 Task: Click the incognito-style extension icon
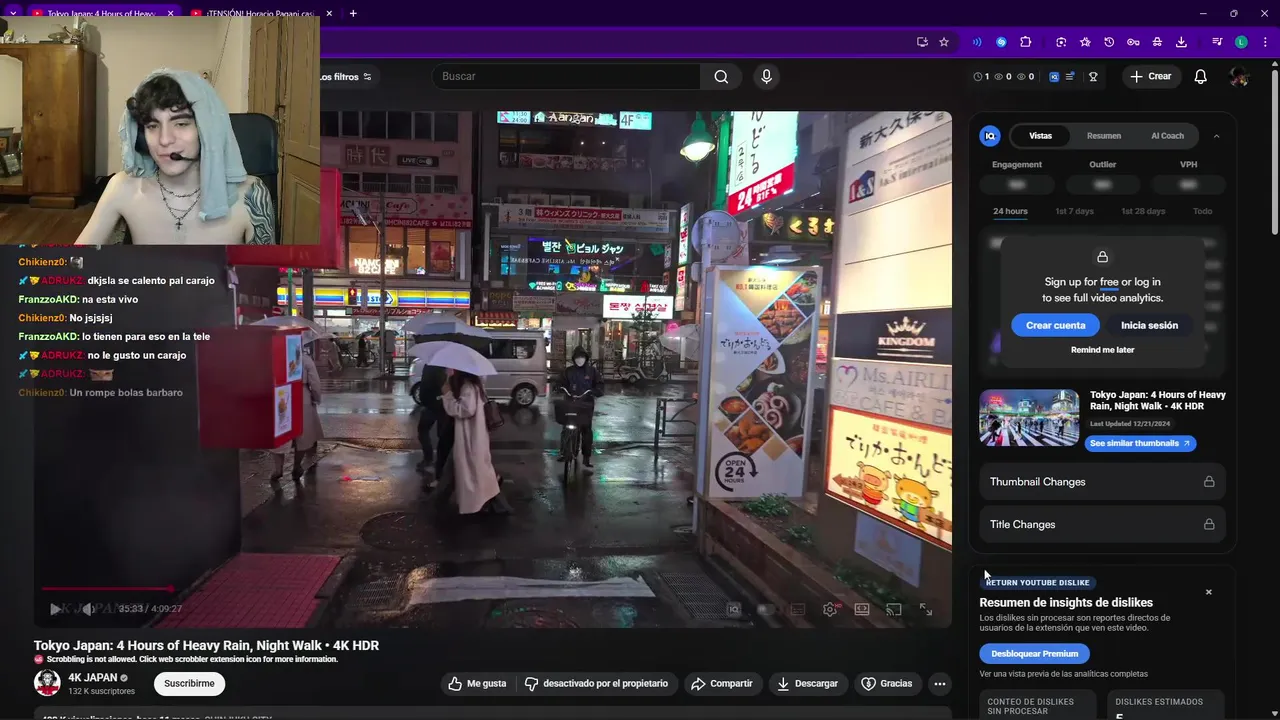[1157, 42]
